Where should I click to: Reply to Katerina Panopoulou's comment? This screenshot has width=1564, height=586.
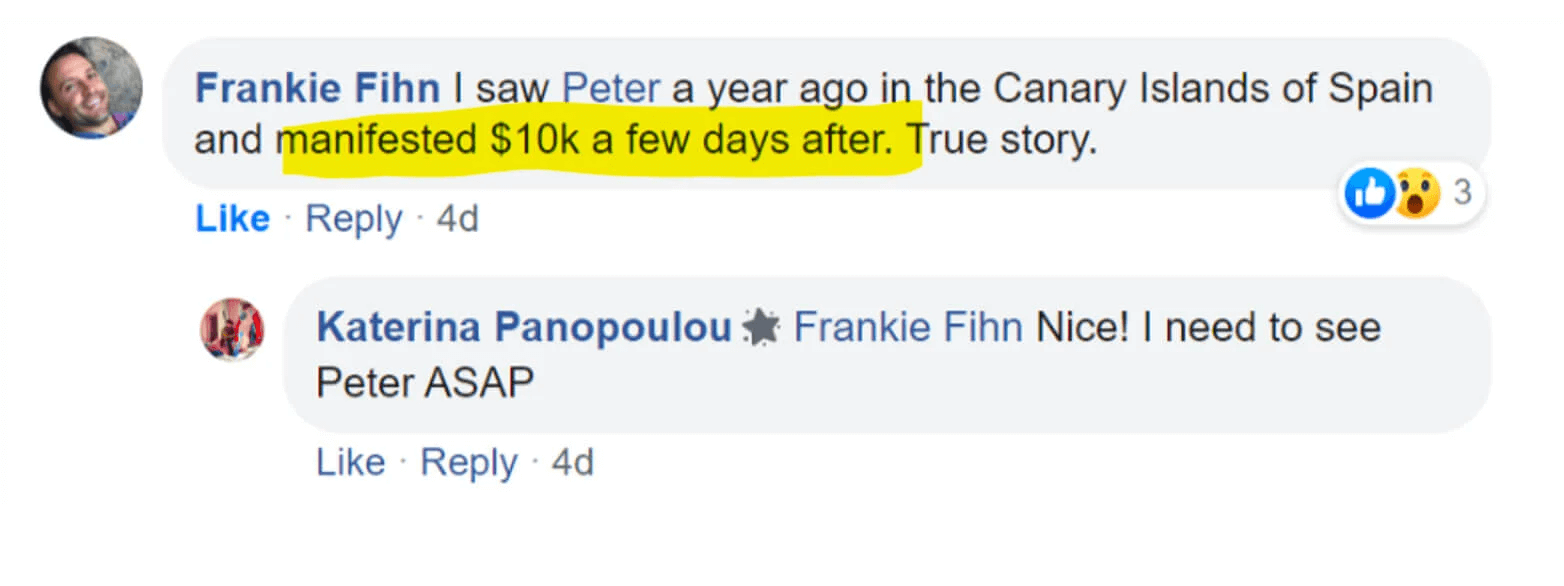click(x=468, y=463)
